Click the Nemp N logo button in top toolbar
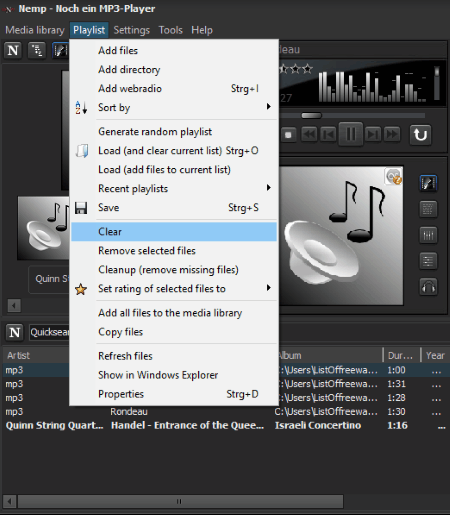The image size is (450, 515). tap(13, 50)
